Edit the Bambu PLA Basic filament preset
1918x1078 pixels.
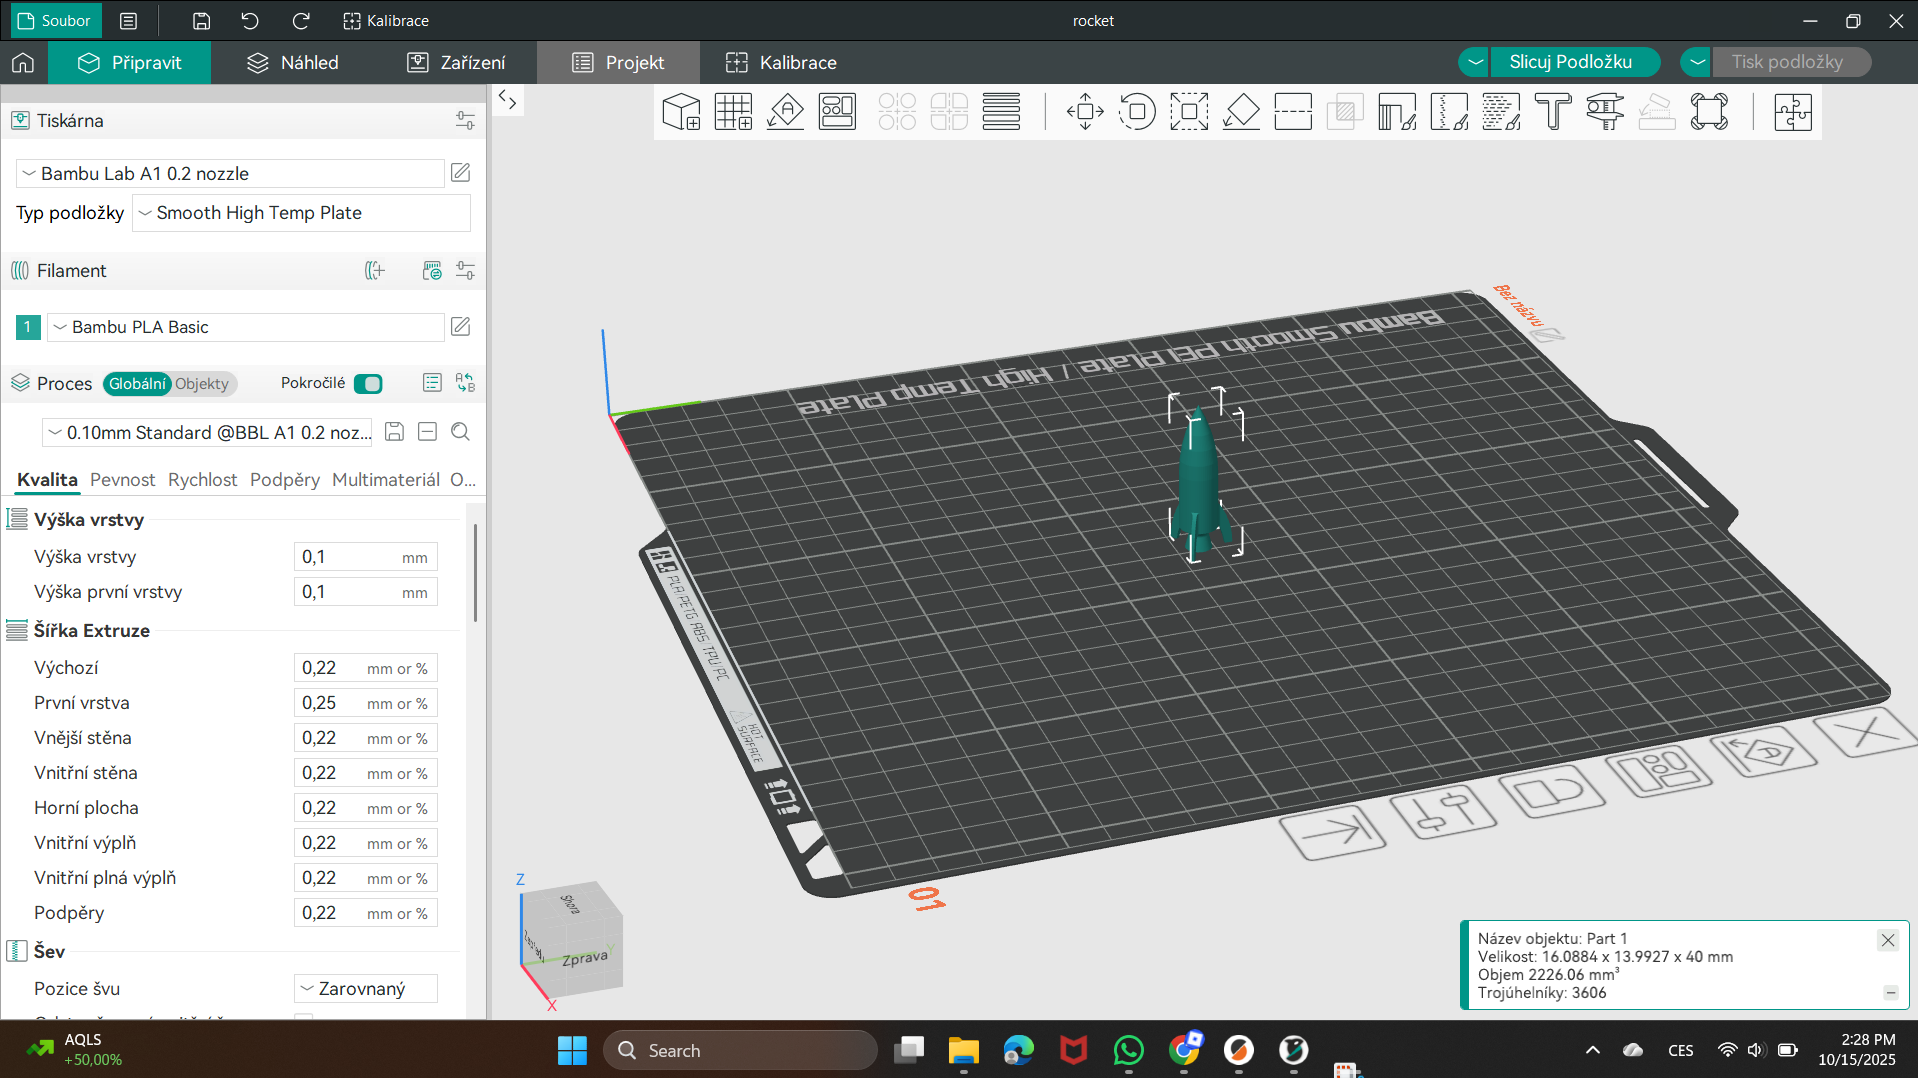[x=461, y=327]
